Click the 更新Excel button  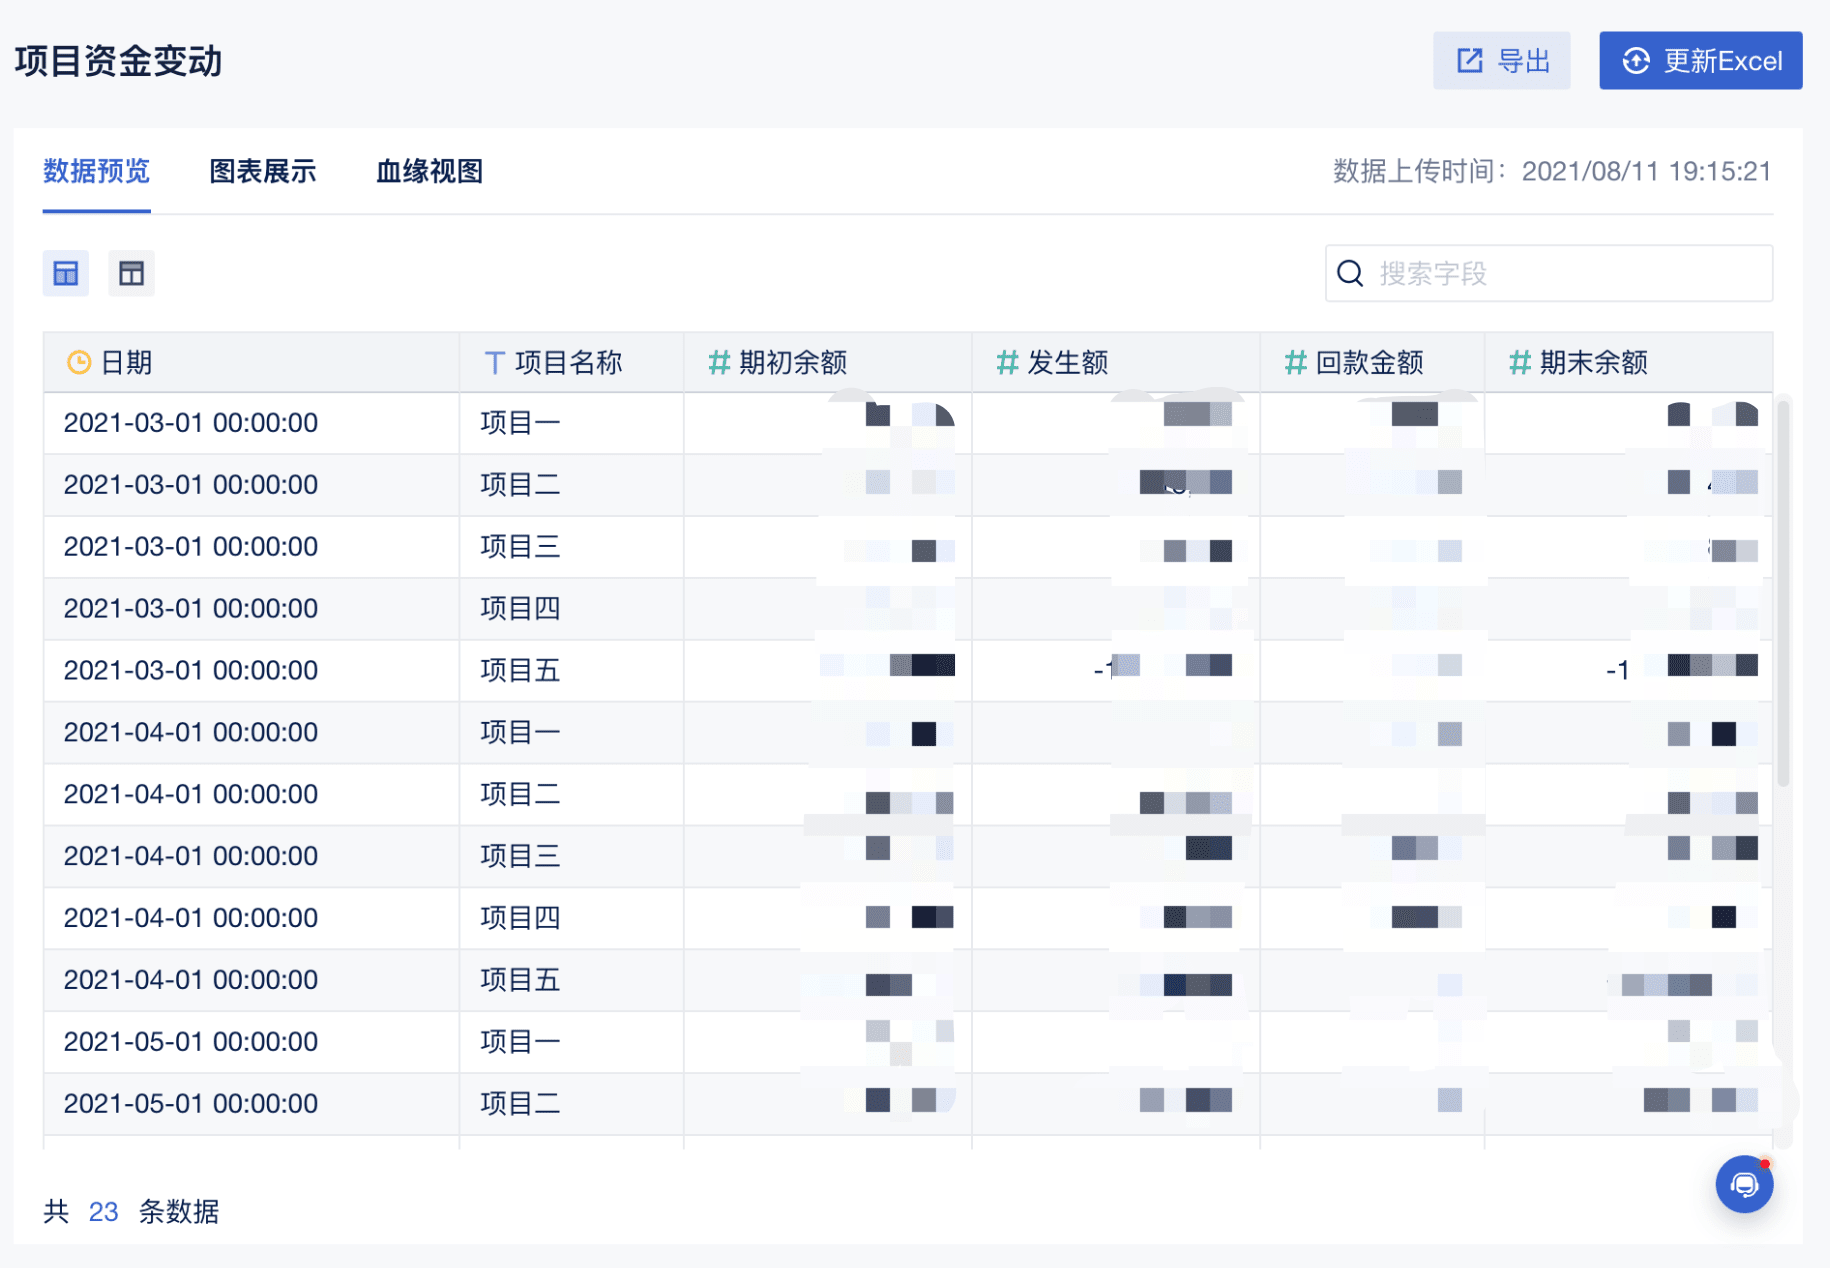pyautogui.click(x=1700, y=61)
